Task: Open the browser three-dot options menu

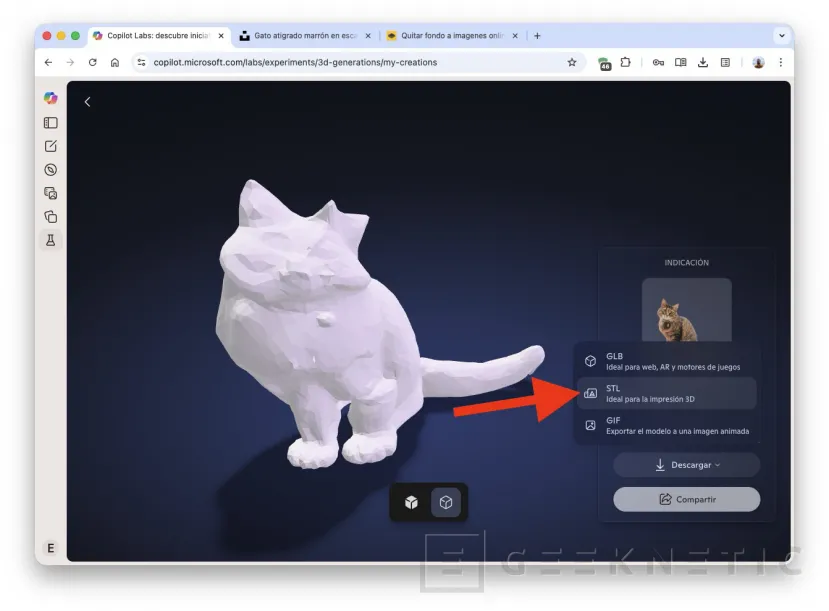Action: (x=781, y=62)
